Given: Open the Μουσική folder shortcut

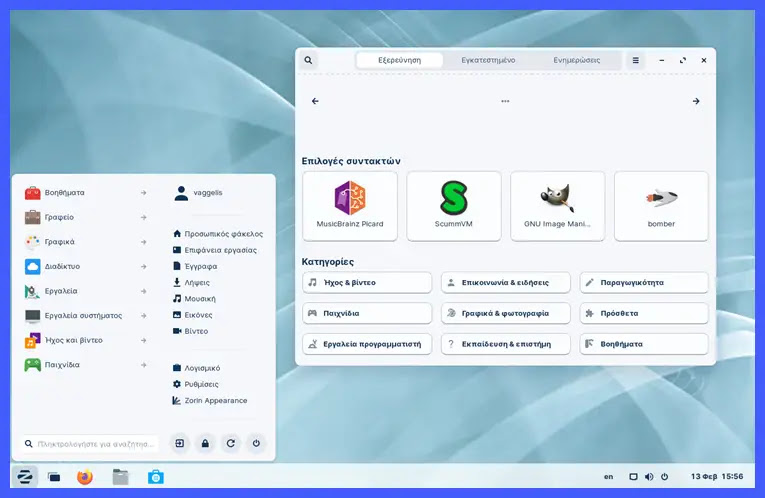Looking at the screenshot, I should 194,299.
